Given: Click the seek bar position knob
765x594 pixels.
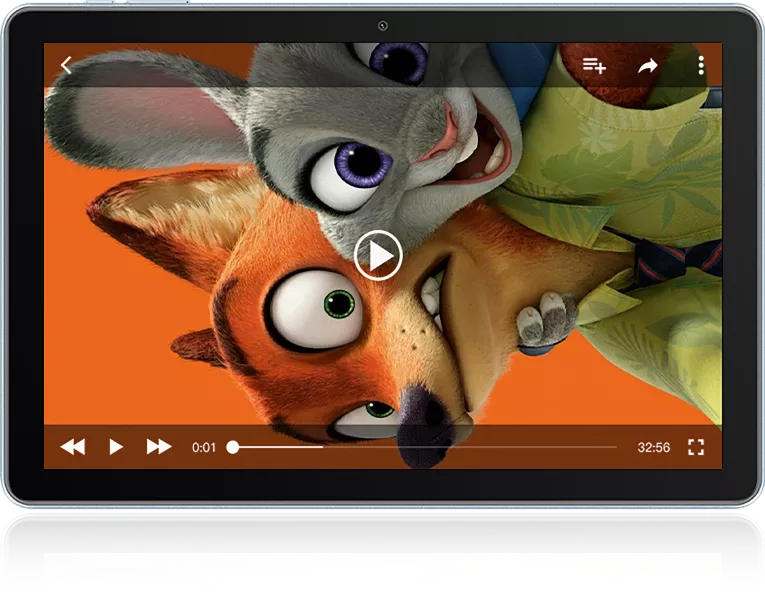Looking at the screenshot, I should coord(233,447).
